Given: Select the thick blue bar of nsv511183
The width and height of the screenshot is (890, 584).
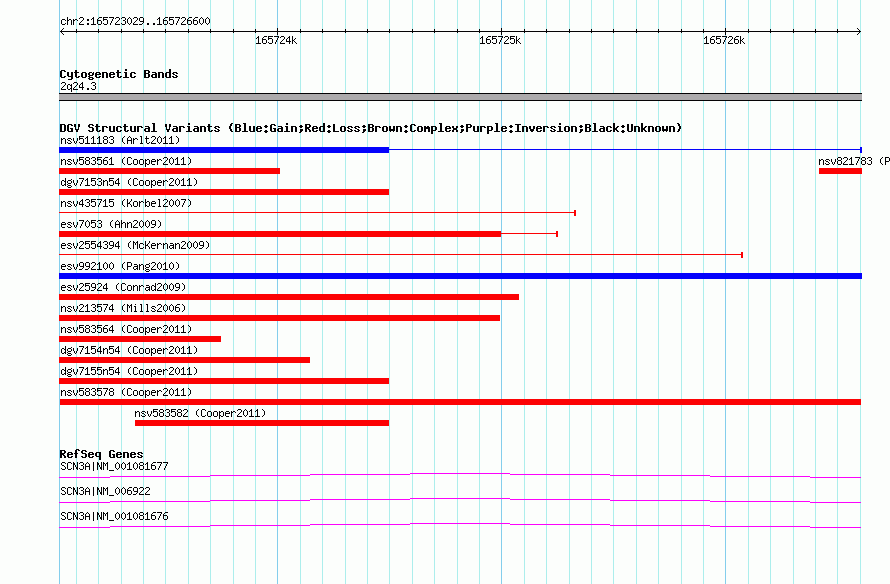Looking at the screenshot, I should click(224, 150).
